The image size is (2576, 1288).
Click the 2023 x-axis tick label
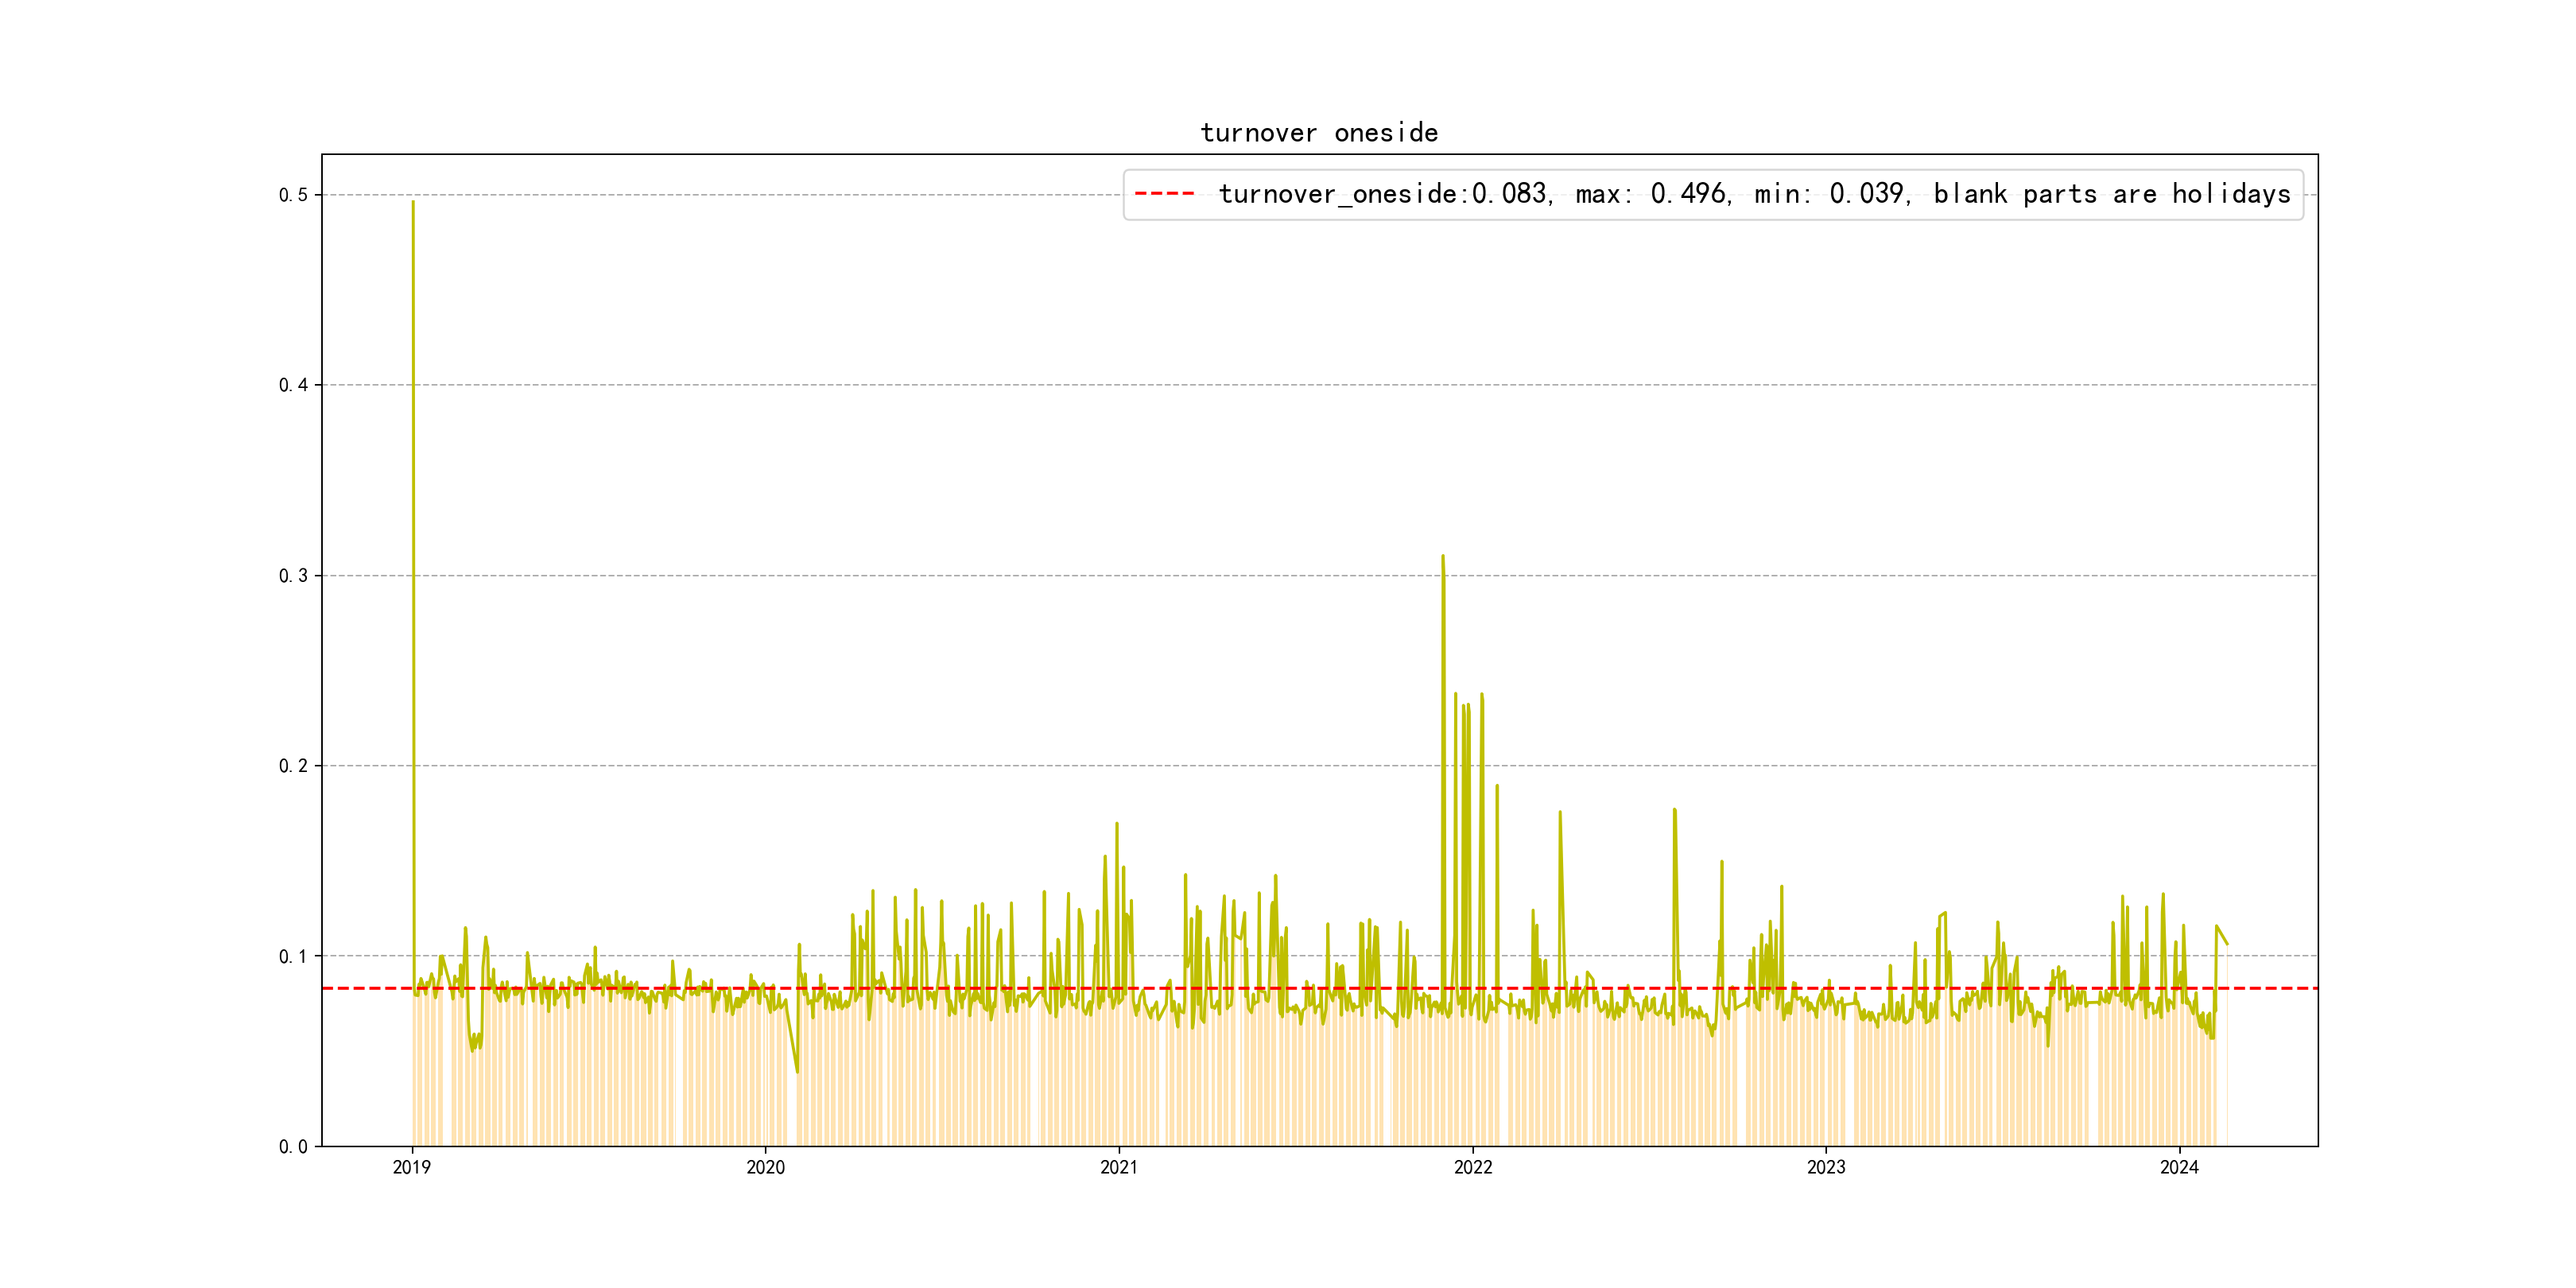tap(1826, 1167)
